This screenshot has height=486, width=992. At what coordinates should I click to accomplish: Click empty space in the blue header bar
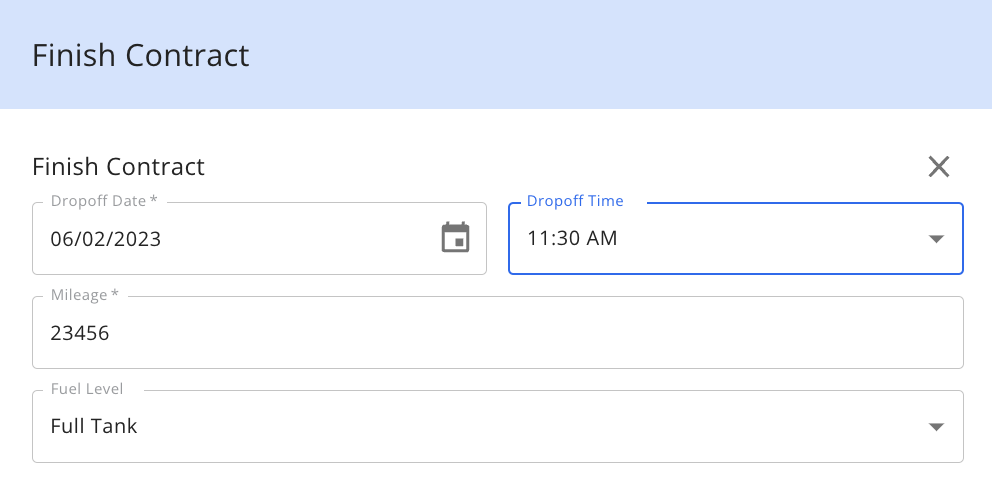coord(620,54)
